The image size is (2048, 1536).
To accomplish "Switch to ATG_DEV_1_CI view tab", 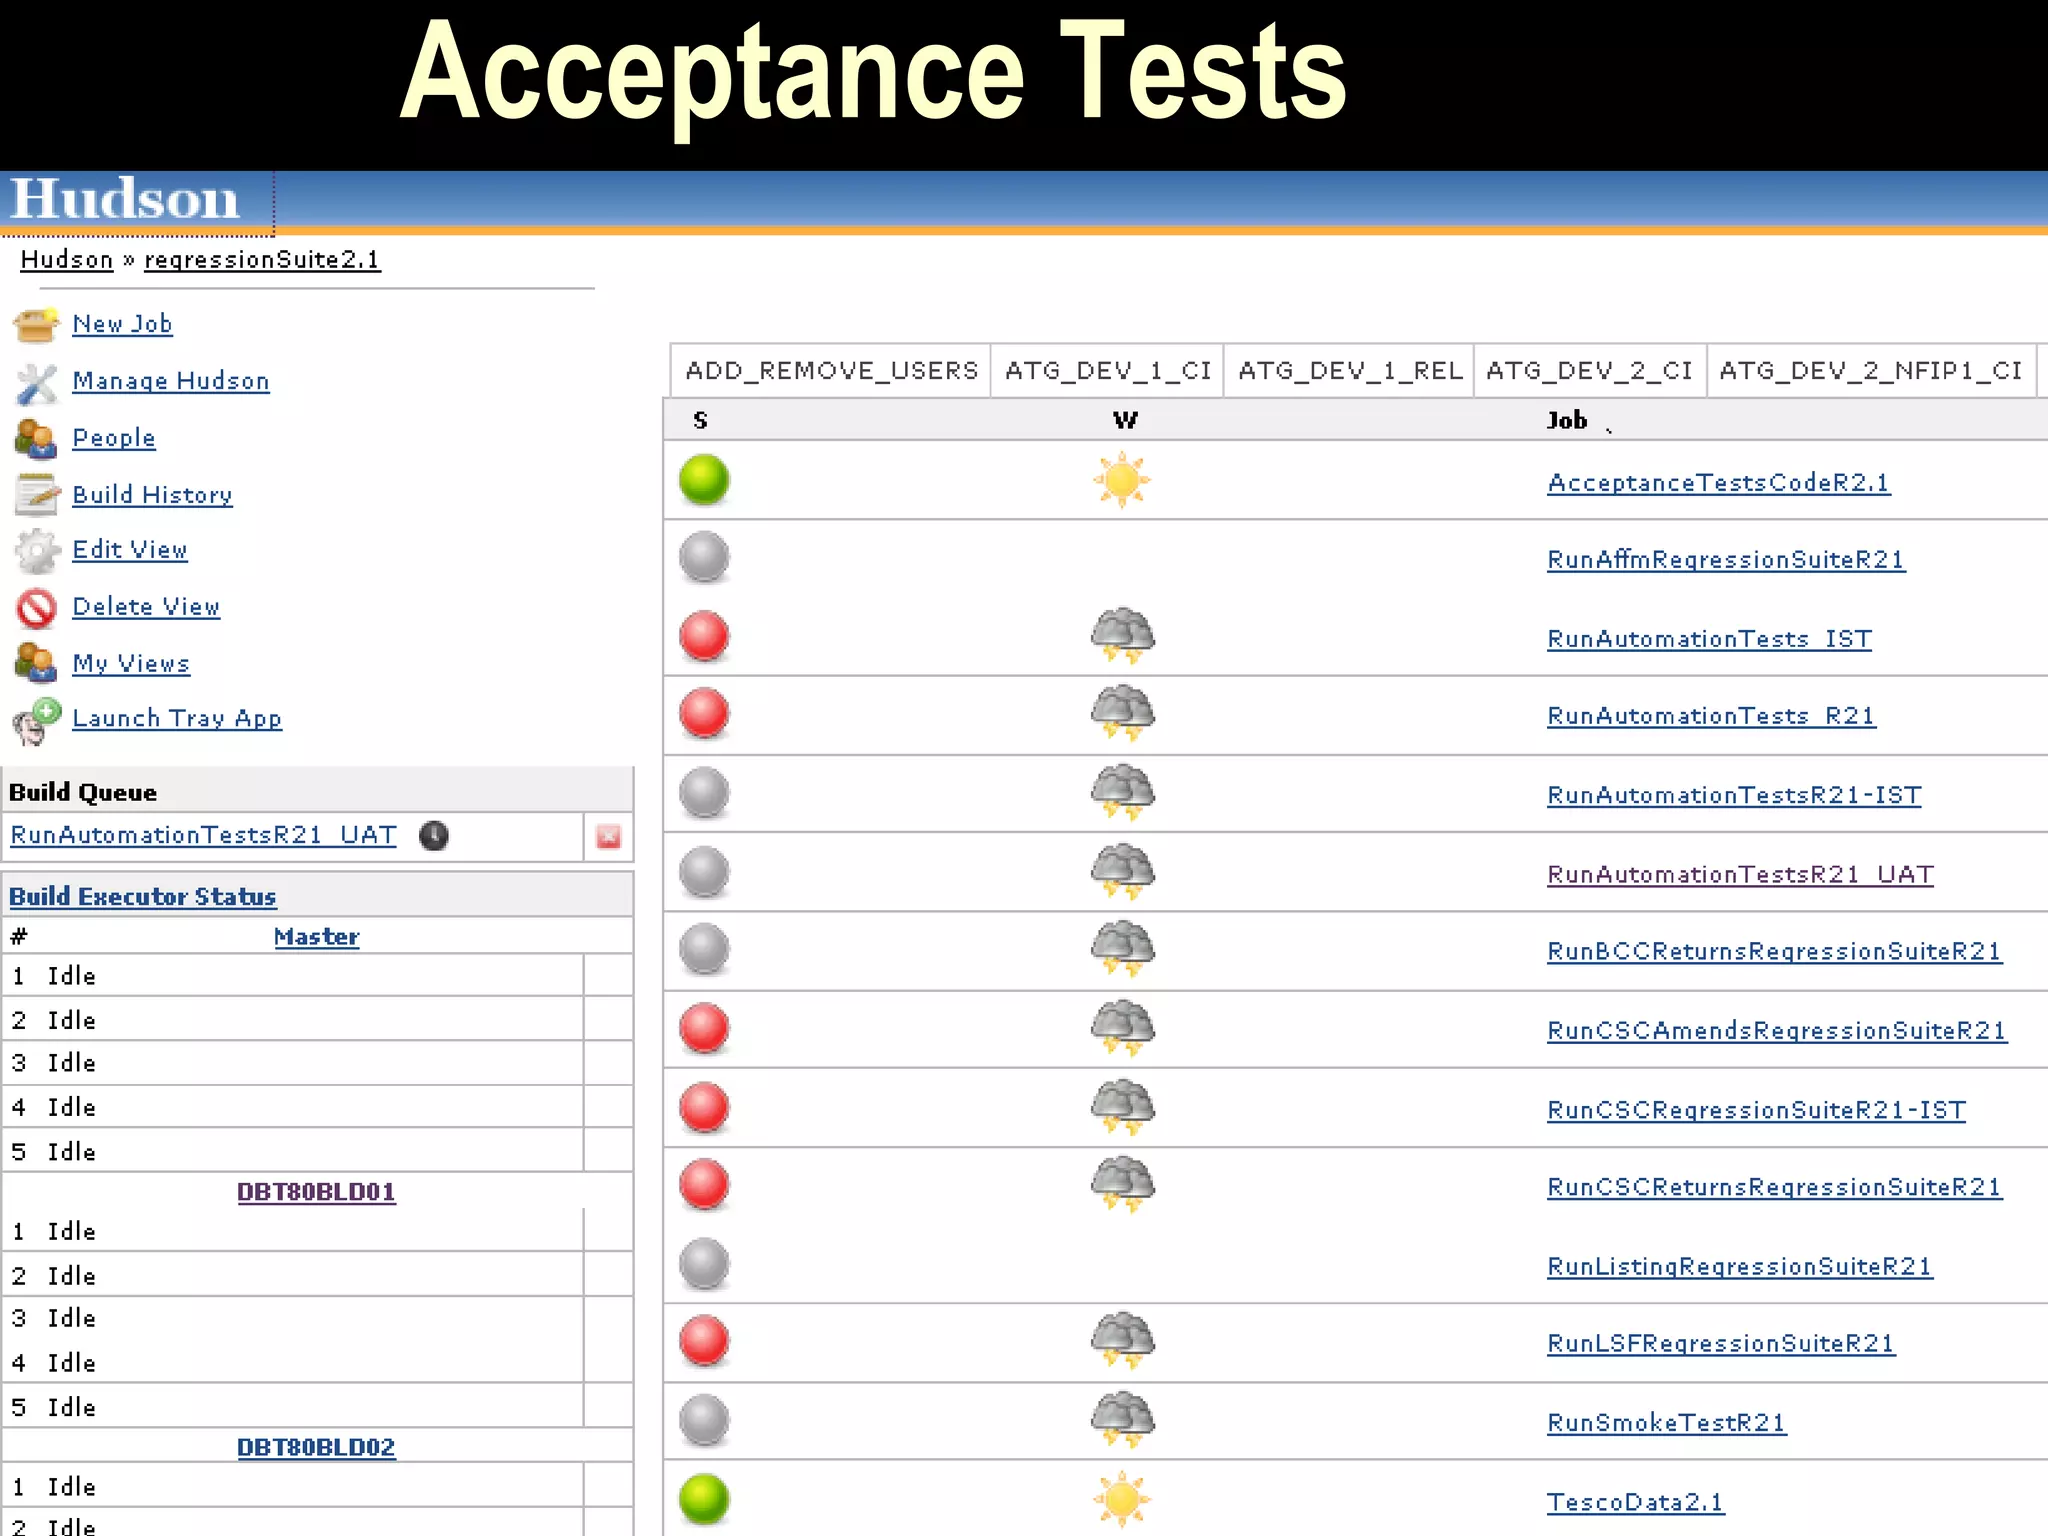I will (1108, 371).
